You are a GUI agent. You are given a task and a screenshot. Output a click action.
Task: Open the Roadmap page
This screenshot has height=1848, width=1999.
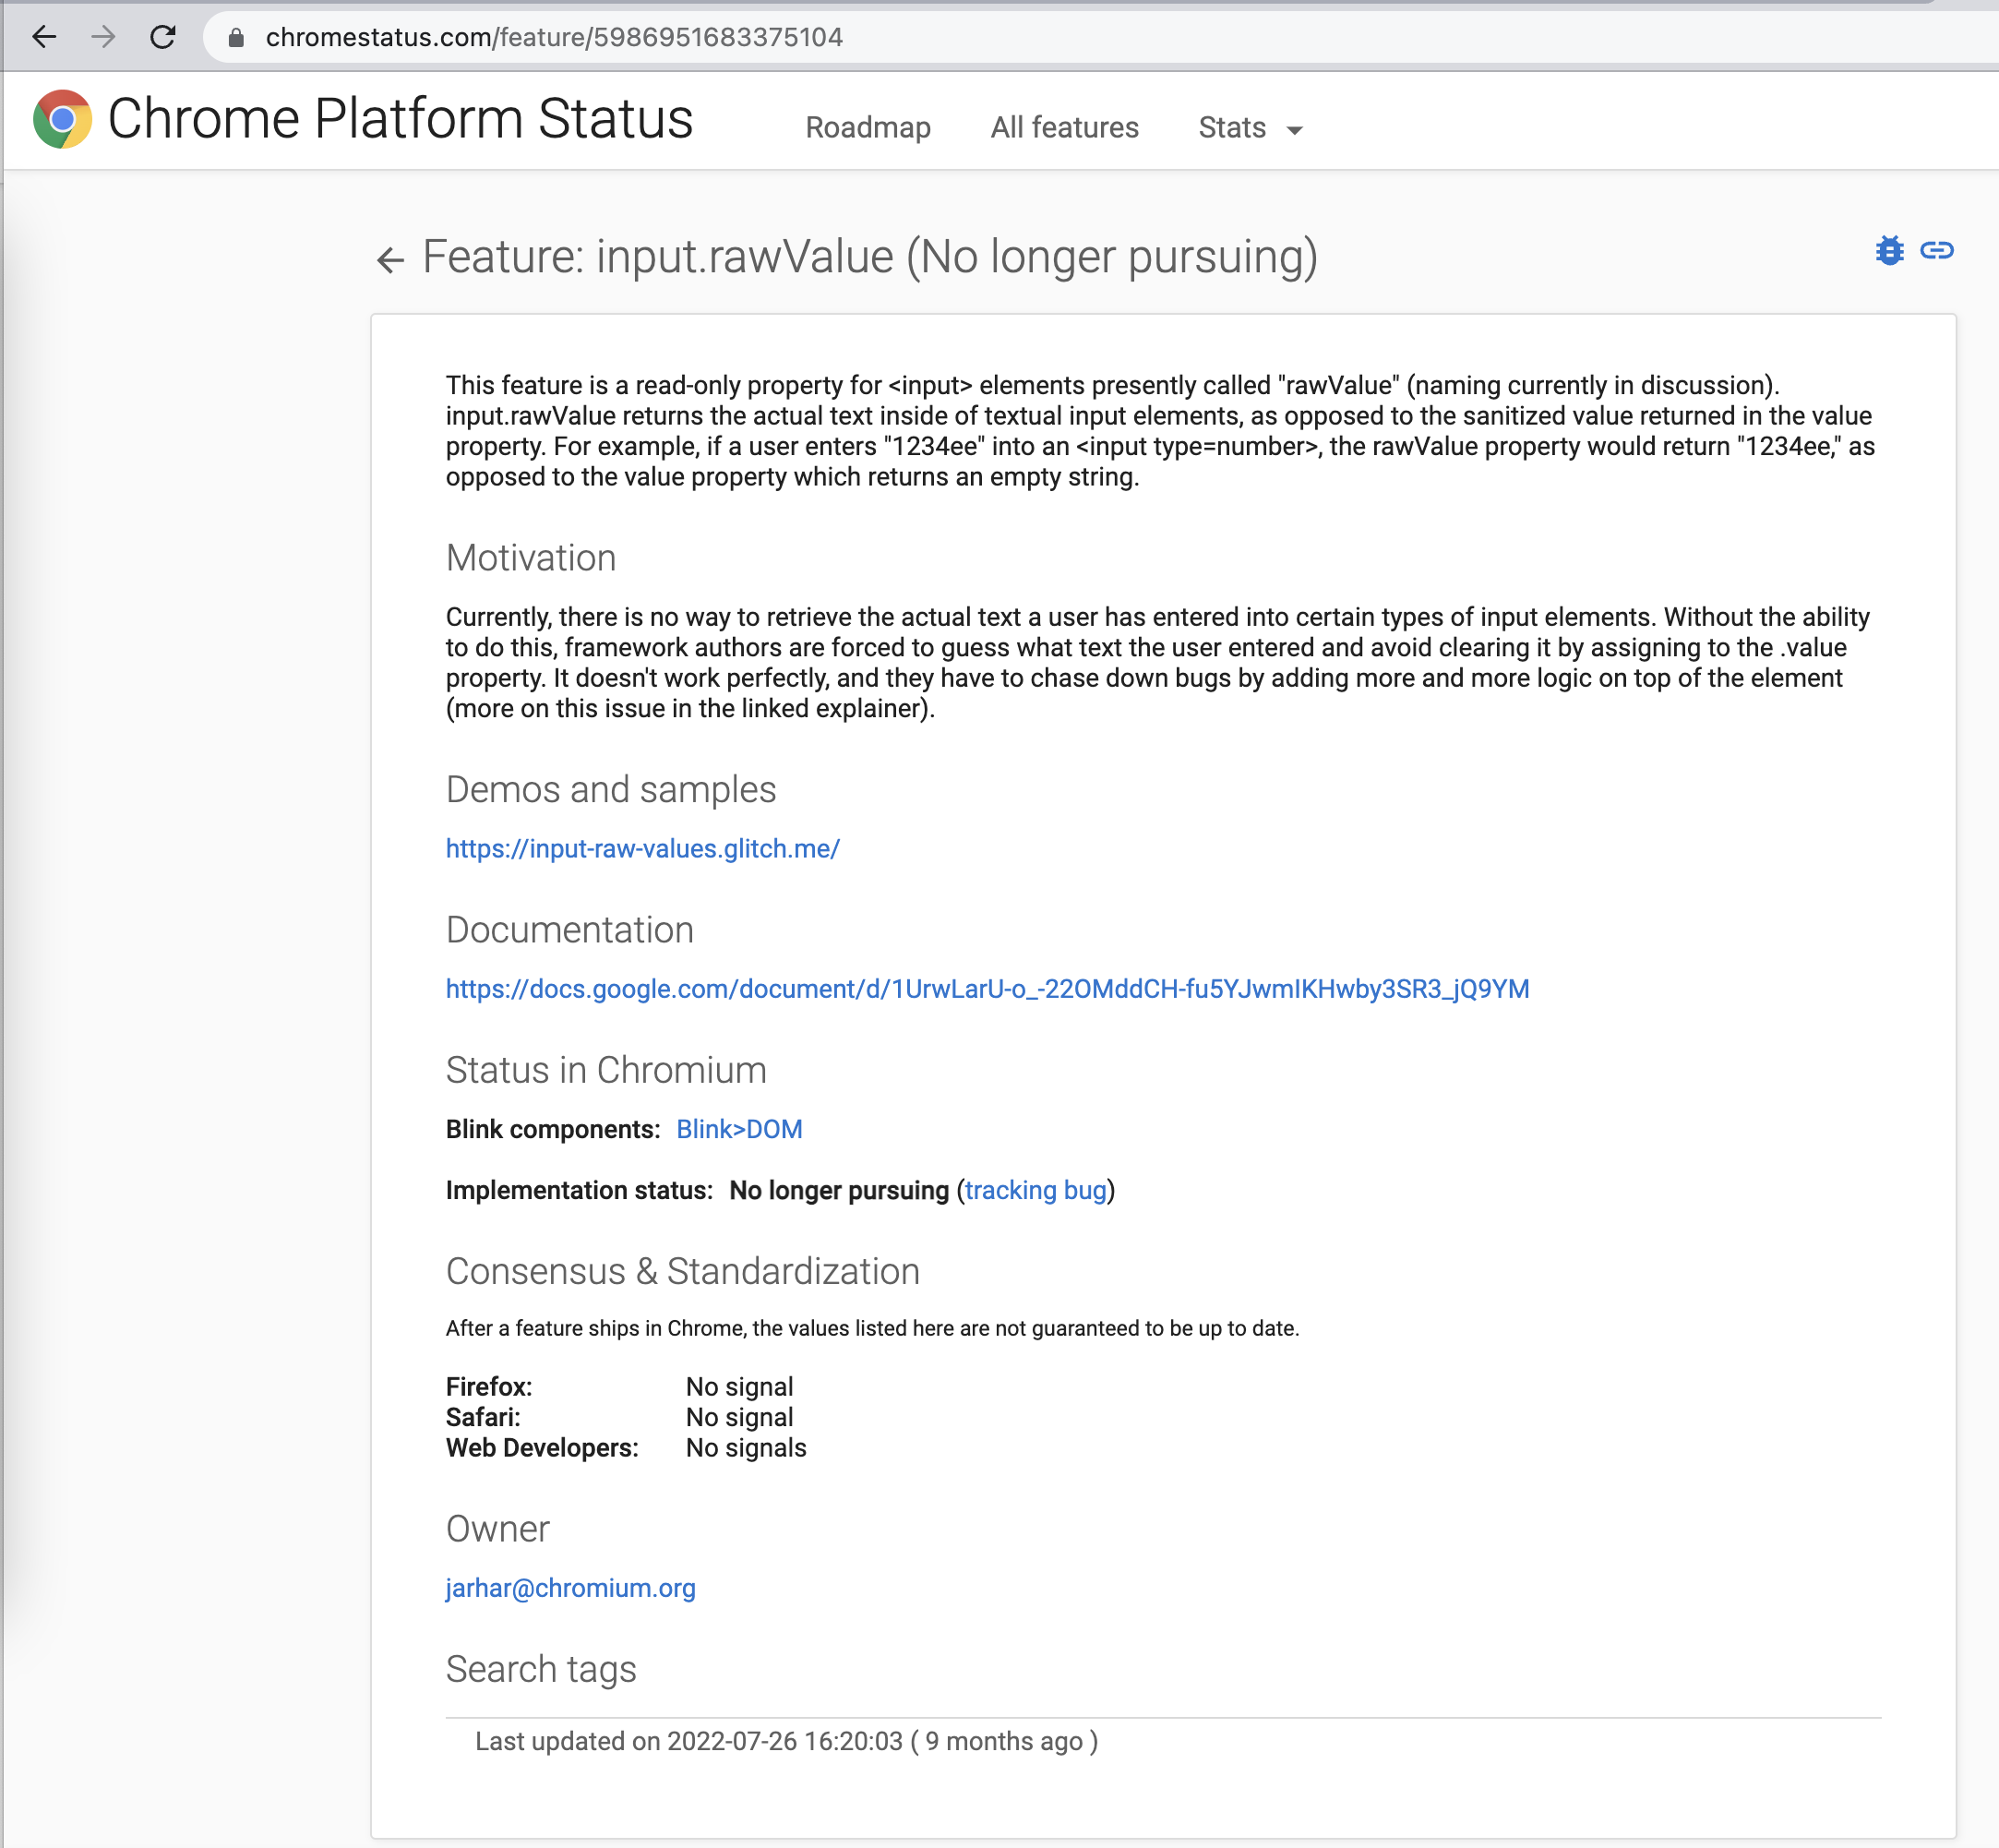867,128
